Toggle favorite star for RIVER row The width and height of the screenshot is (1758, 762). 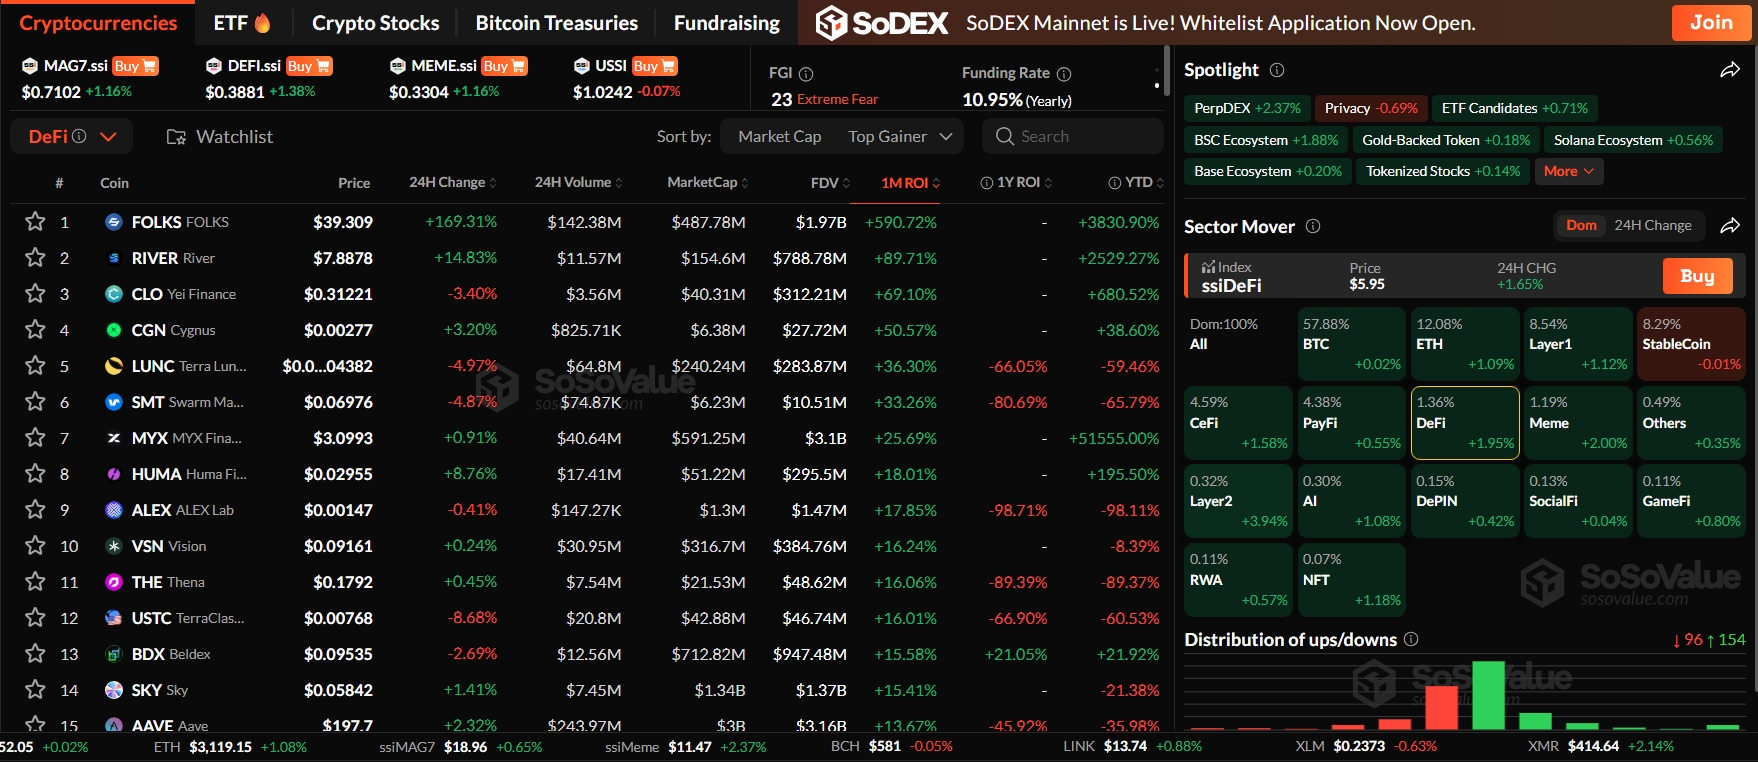tap(35, 258)
